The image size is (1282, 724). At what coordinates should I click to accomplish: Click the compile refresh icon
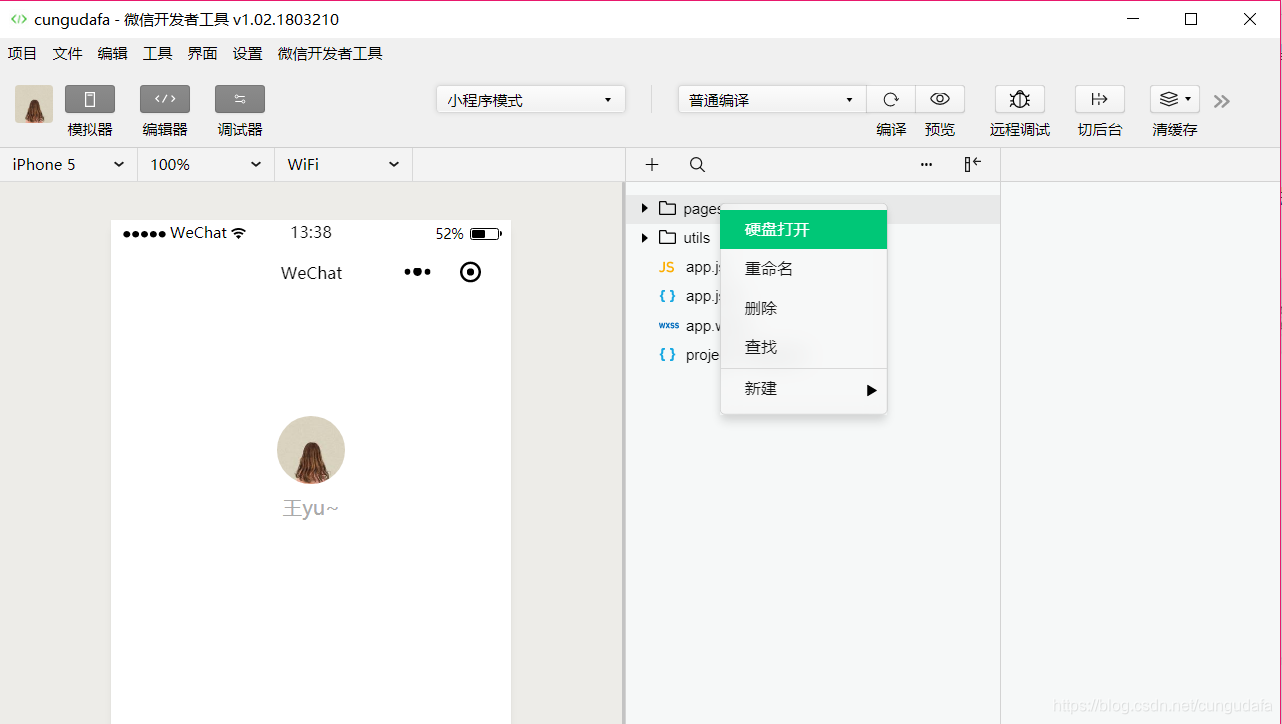[891, 99]
